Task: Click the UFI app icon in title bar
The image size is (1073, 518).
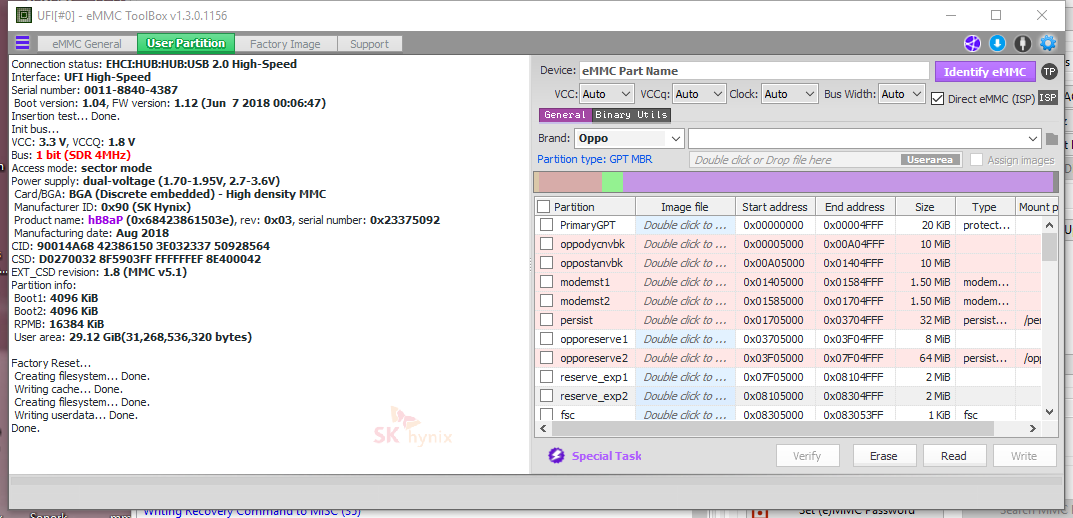Action: point(23,14)
